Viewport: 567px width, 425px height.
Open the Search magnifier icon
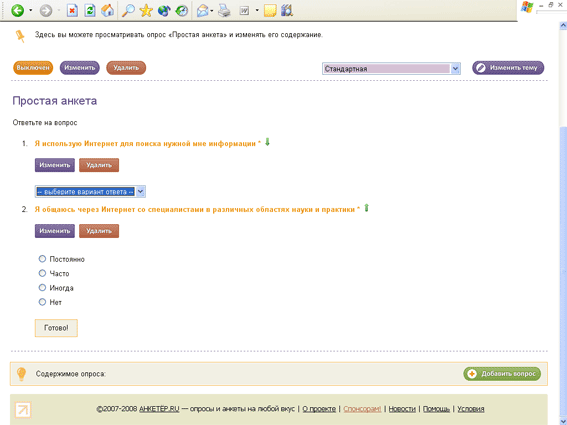(128, 10)
